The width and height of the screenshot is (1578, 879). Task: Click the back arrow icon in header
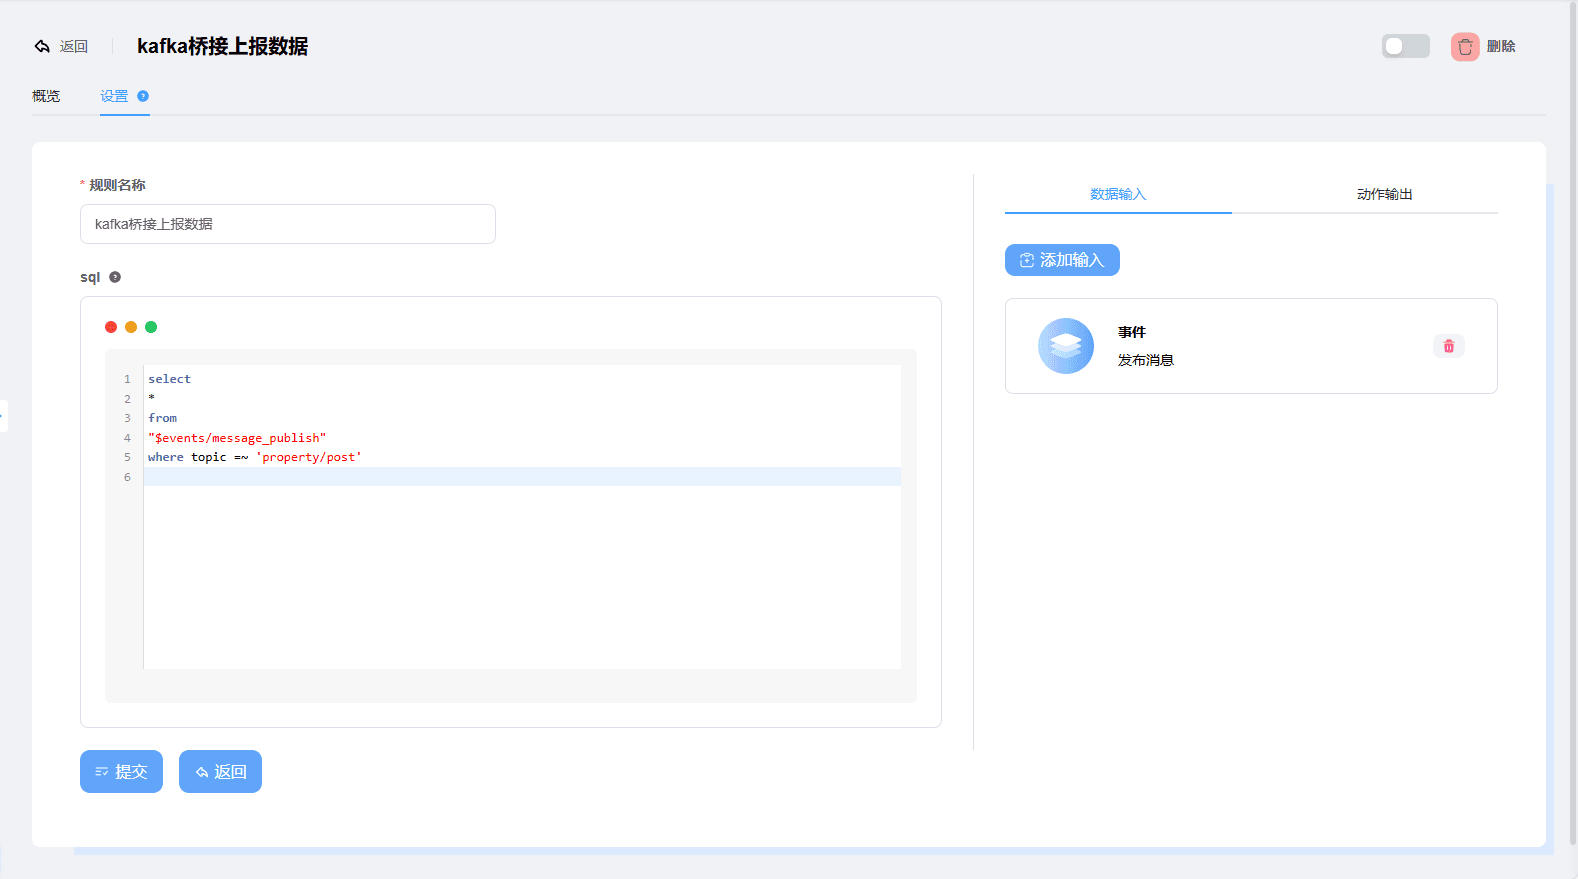42,46
